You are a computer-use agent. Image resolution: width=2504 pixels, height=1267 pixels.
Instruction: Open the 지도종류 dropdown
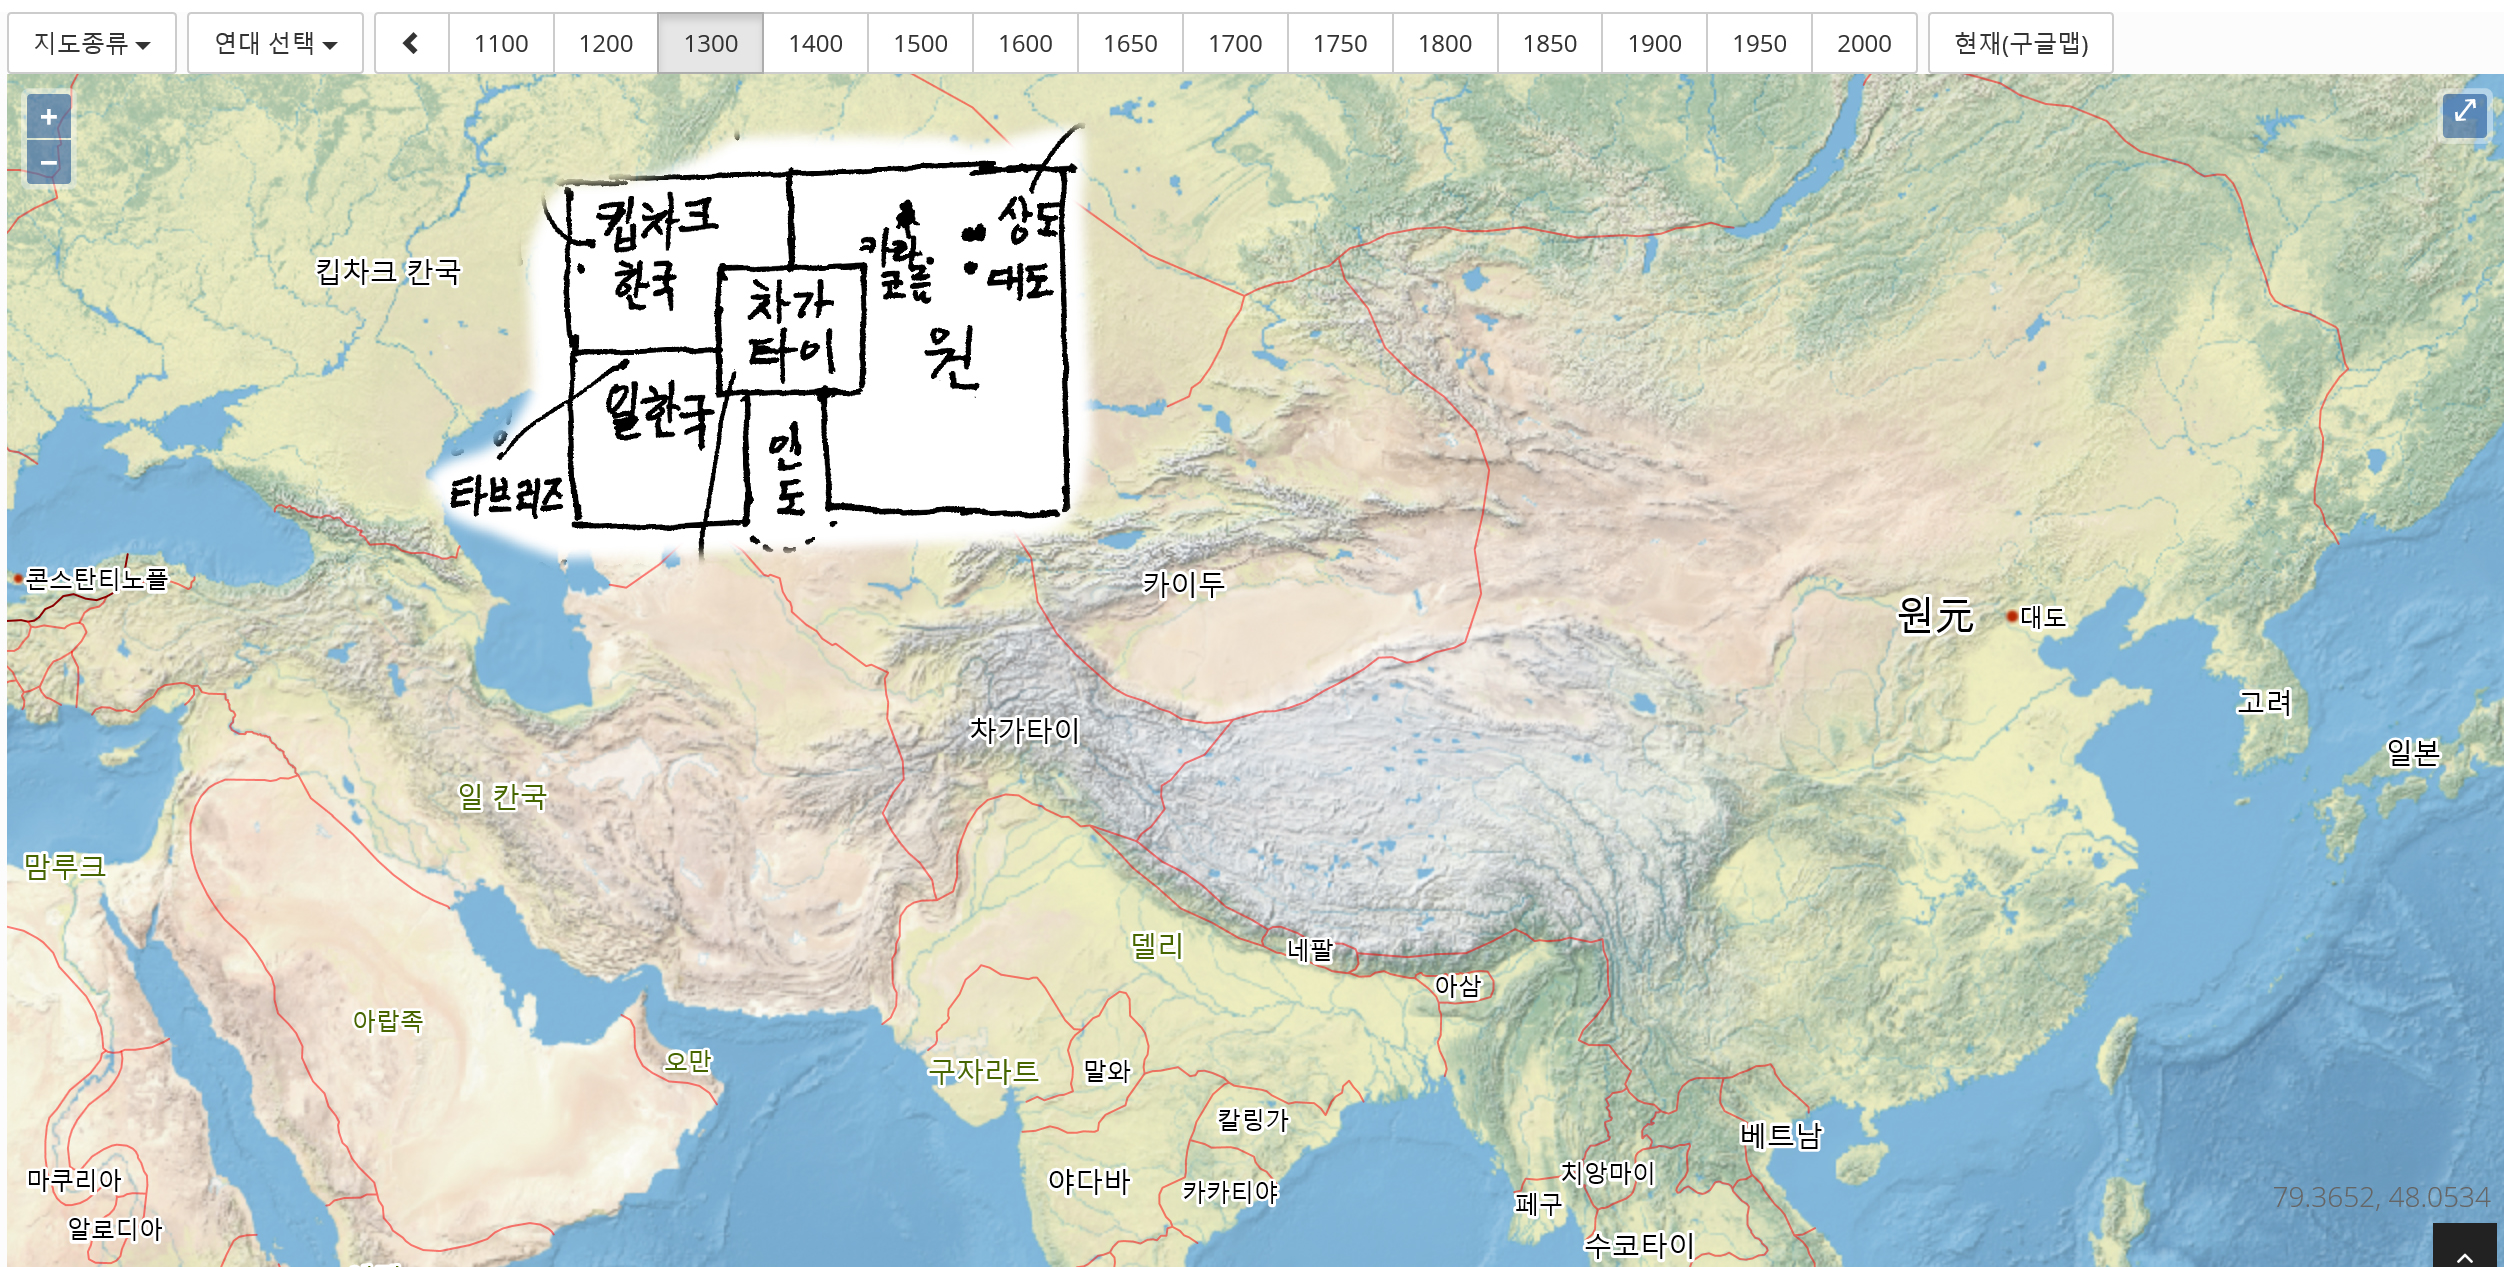coord(91,43)
